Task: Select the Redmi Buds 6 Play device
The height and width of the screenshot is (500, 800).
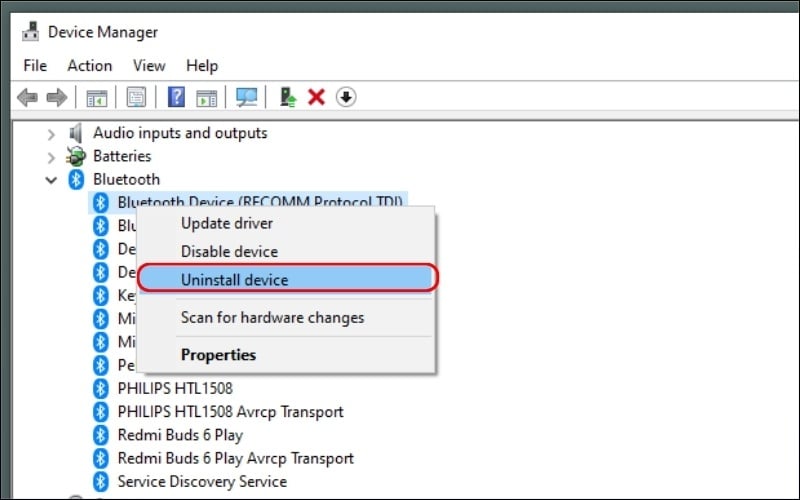Action: coord(180,435)
